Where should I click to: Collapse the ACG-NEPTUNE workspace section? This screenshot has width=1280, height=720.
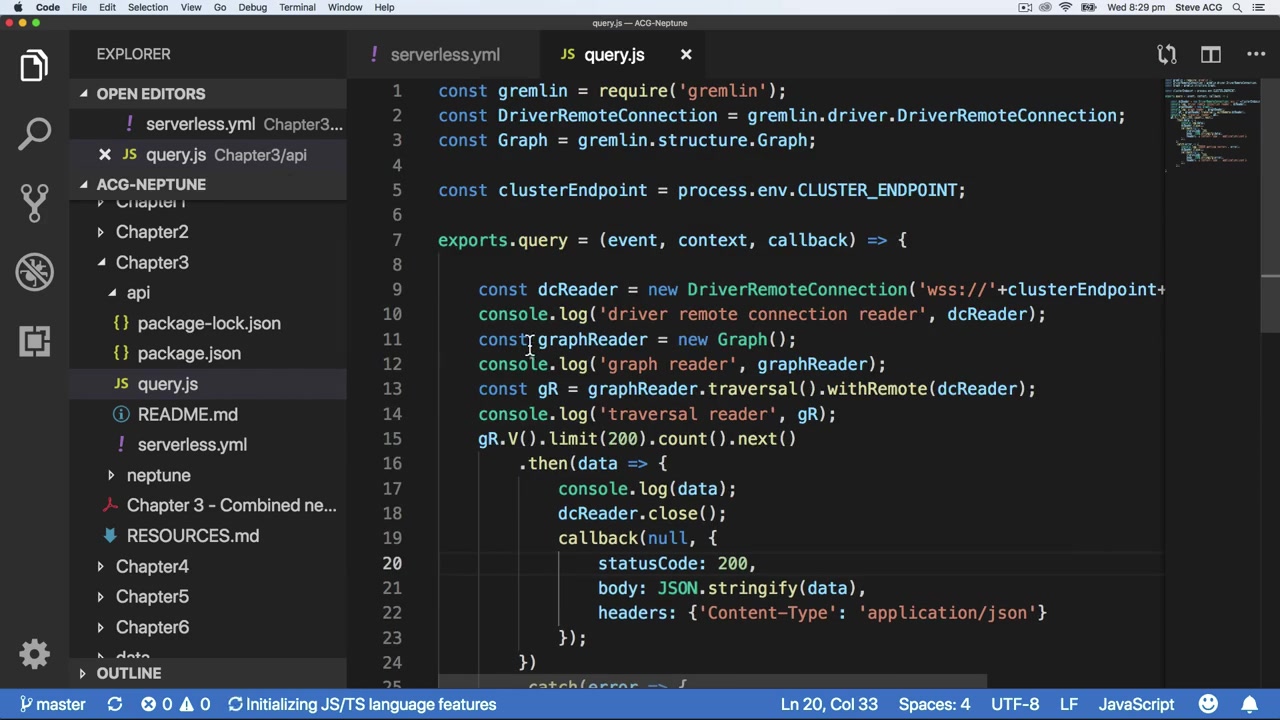[84, 185]
